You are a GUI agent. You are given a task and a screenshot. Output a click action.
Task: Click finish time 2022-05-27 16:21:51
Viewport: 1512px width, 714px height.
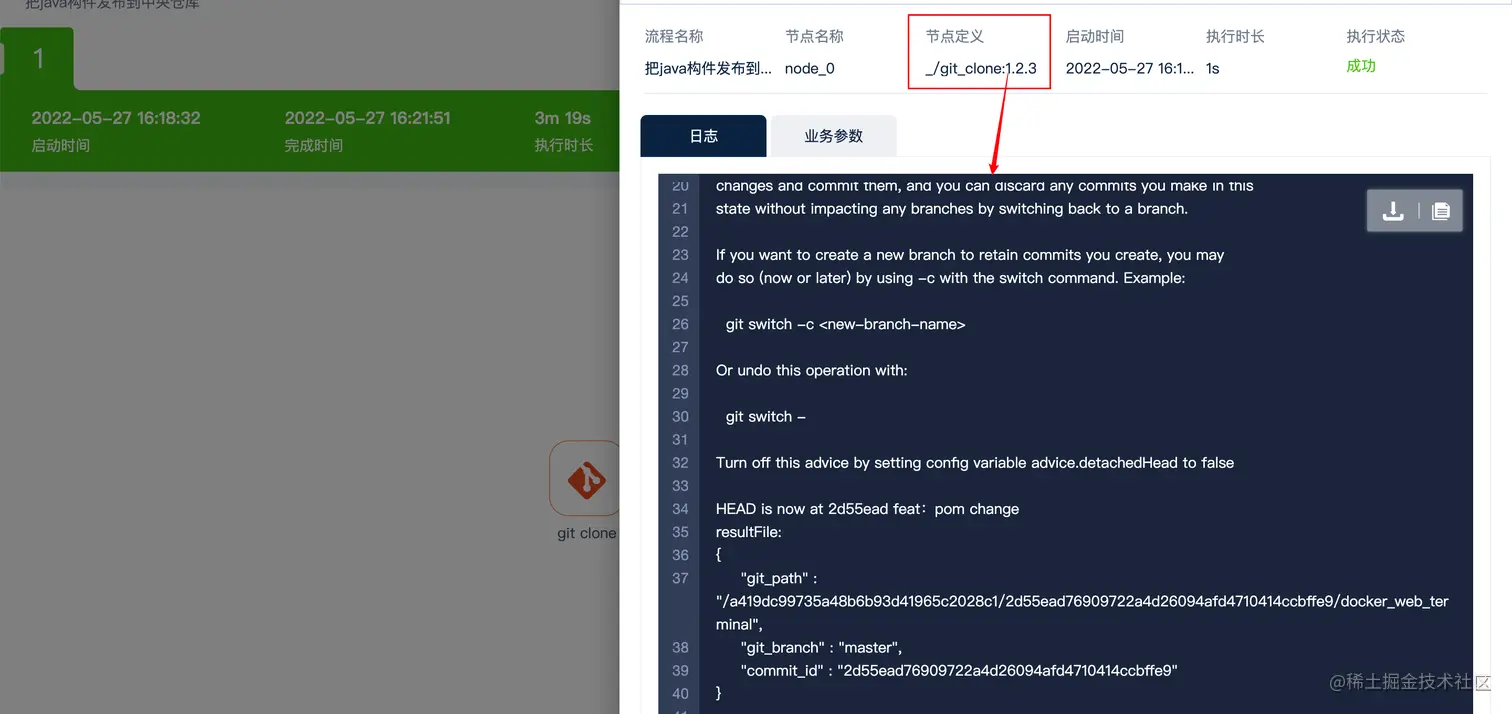click(367, 118)
